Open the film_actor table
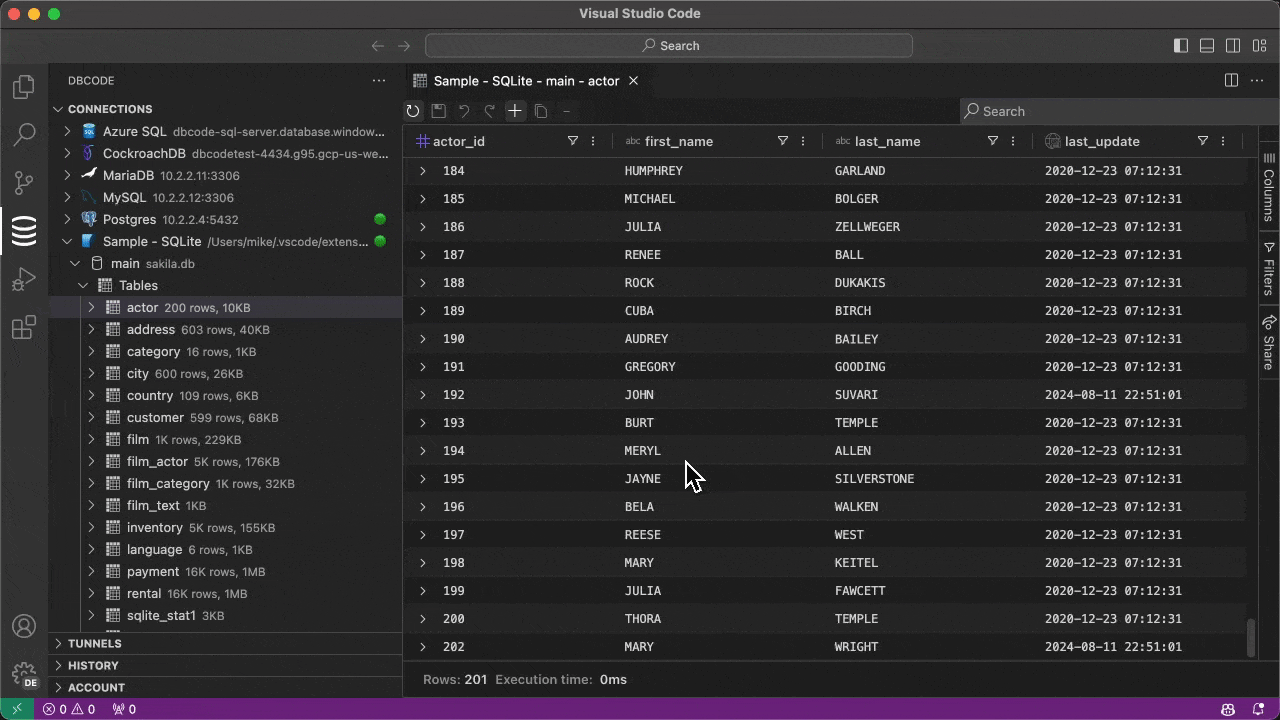1280x720 pixels. tap(155, 461)
